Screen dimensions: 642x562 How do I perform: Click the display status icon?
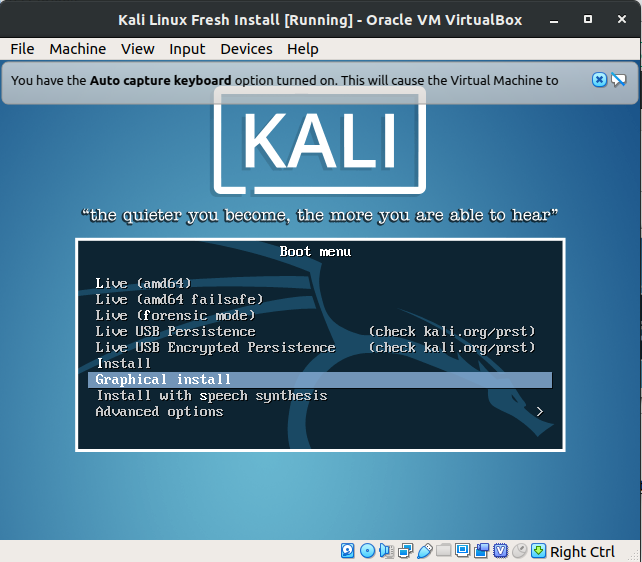click(x=462, y=550)
